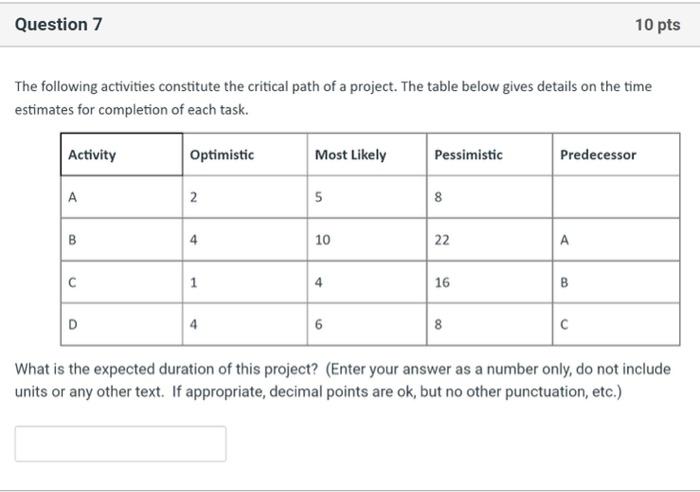Click the Most Likely column header
700x492 pixels.
coord(350,155)
